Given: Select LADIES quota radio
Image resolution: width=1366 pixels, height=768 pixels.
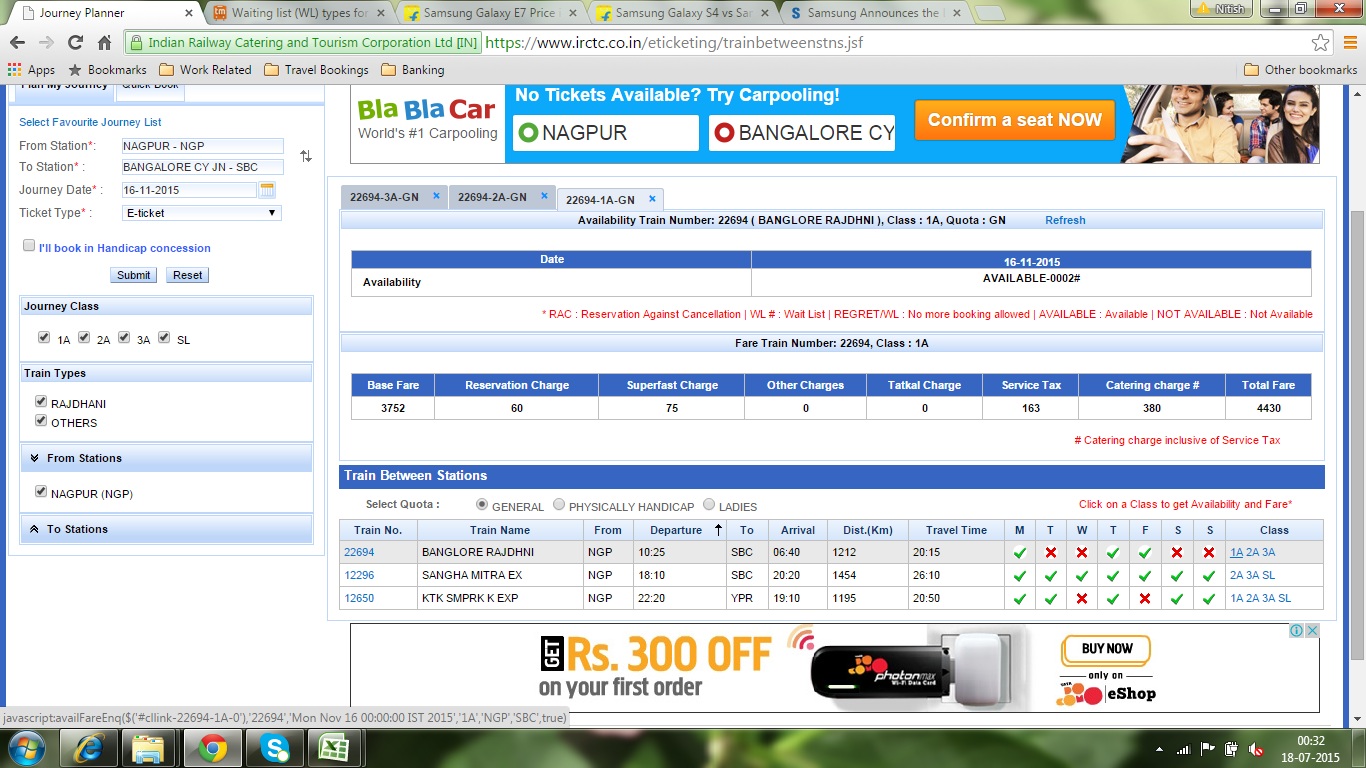Looking at the screenshot, I should click(709, 505).
